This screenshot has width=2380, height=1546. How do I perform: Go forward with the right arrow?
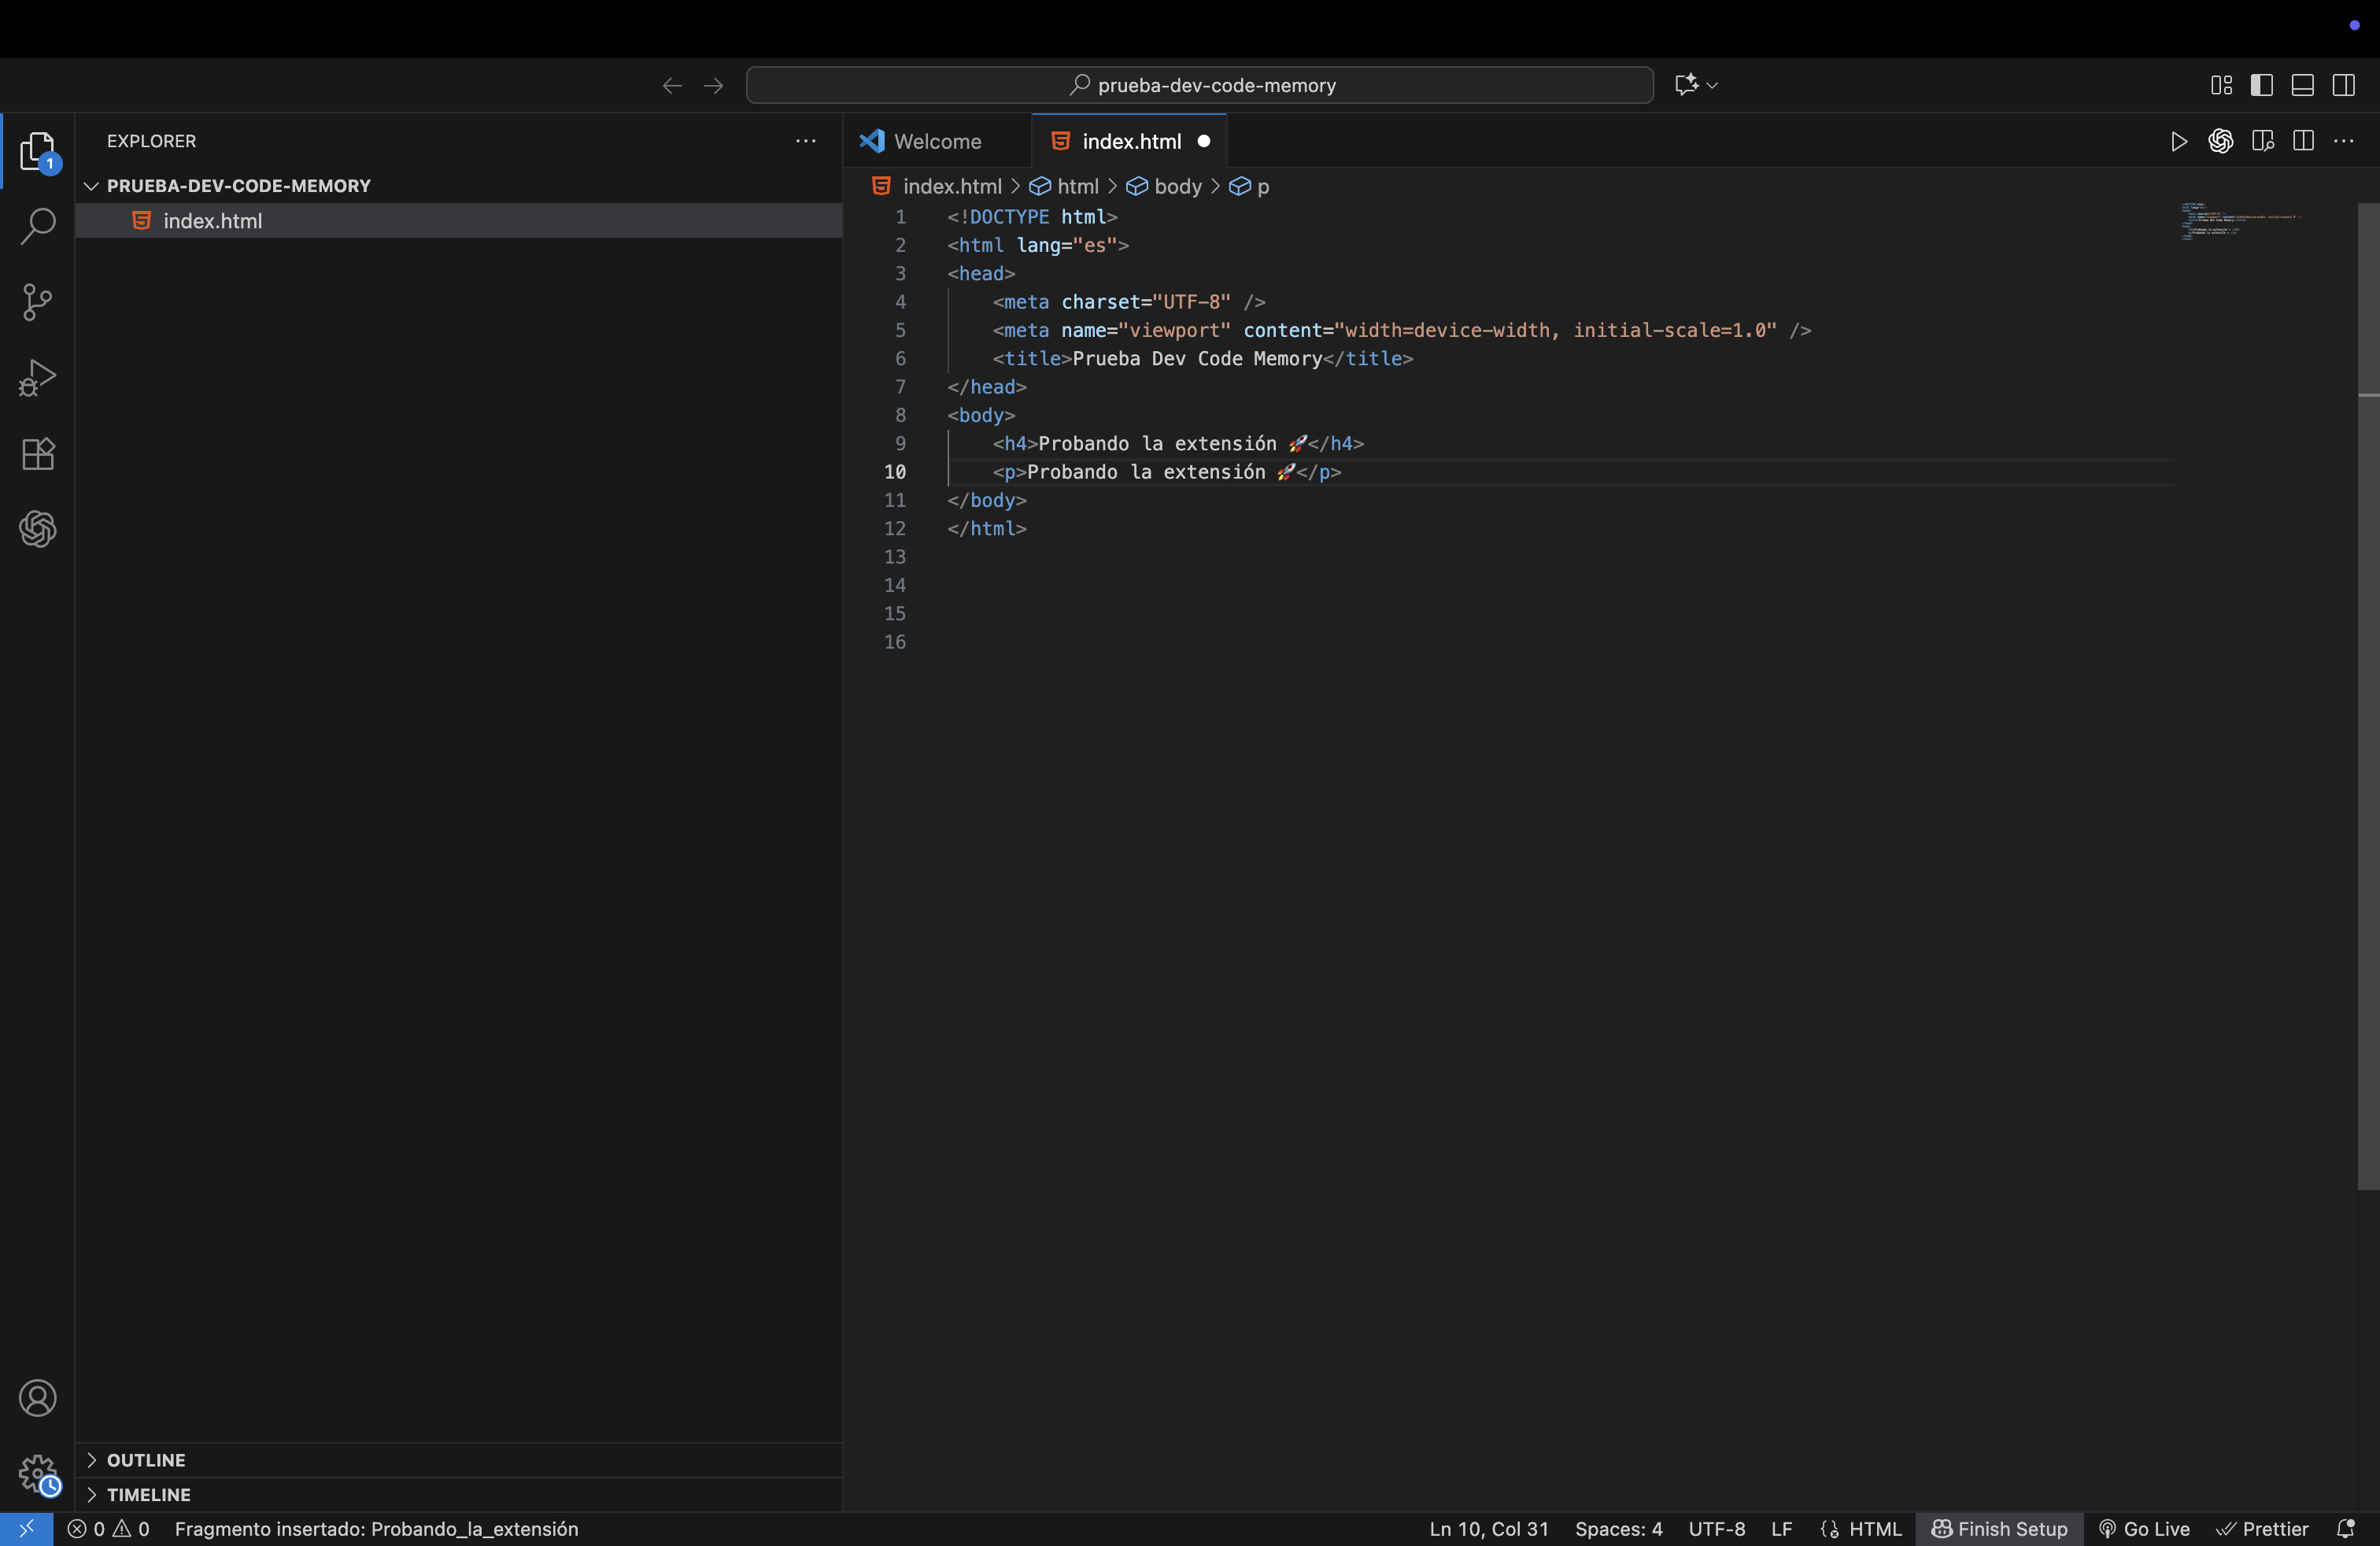click(x=713, y=86)
